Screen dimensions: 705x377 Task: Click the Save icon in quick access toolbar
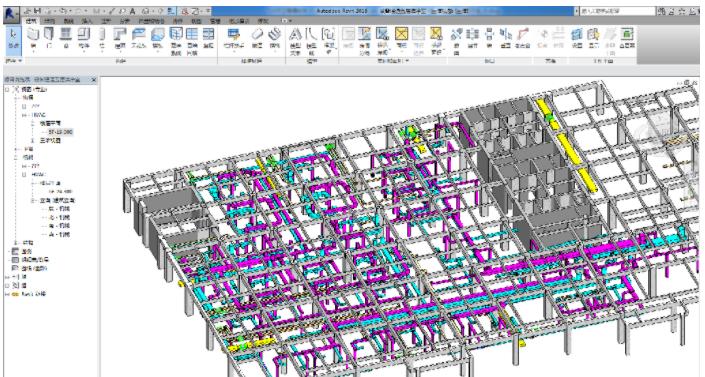[x=38, y=10]
